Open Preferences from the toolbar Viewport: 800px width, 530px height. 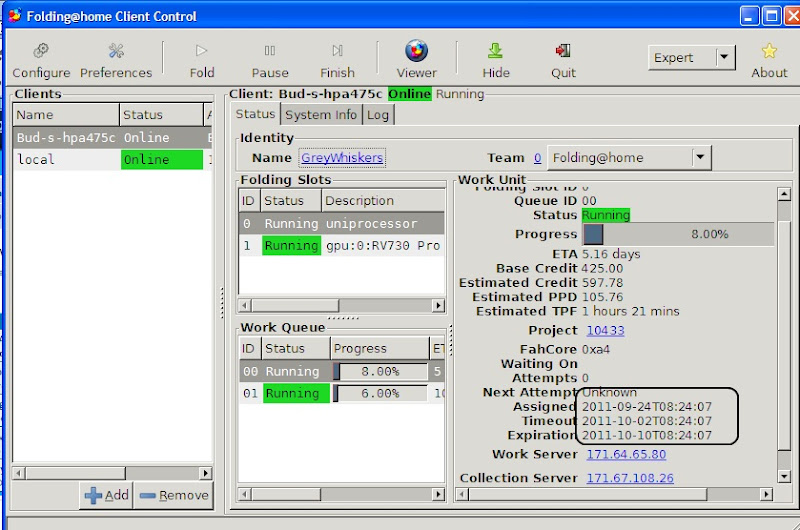(116, 61)
